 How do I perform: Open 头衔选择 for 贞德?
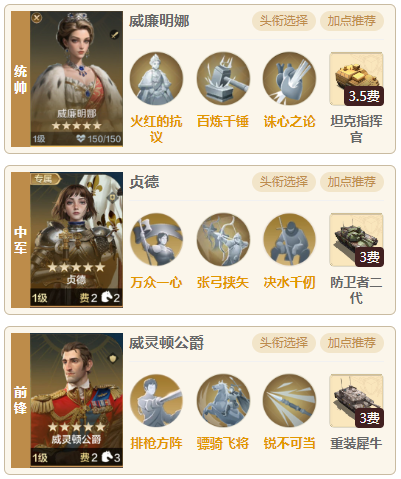coord(284,182)
